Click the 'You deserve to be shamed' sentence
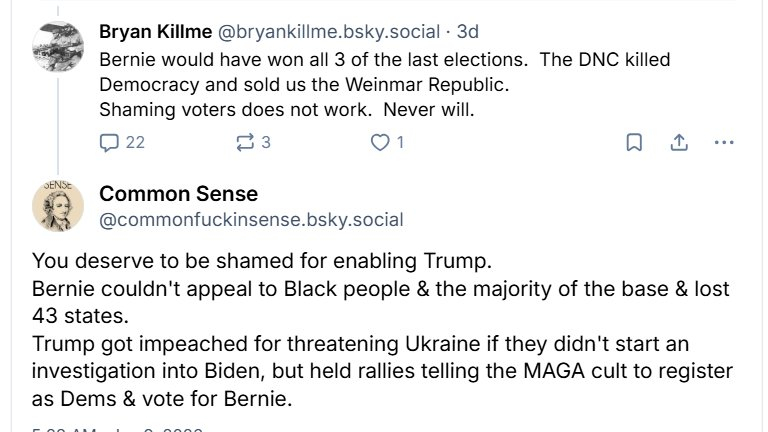The width and height of the screenshot is (768, 432). point(263,263)
